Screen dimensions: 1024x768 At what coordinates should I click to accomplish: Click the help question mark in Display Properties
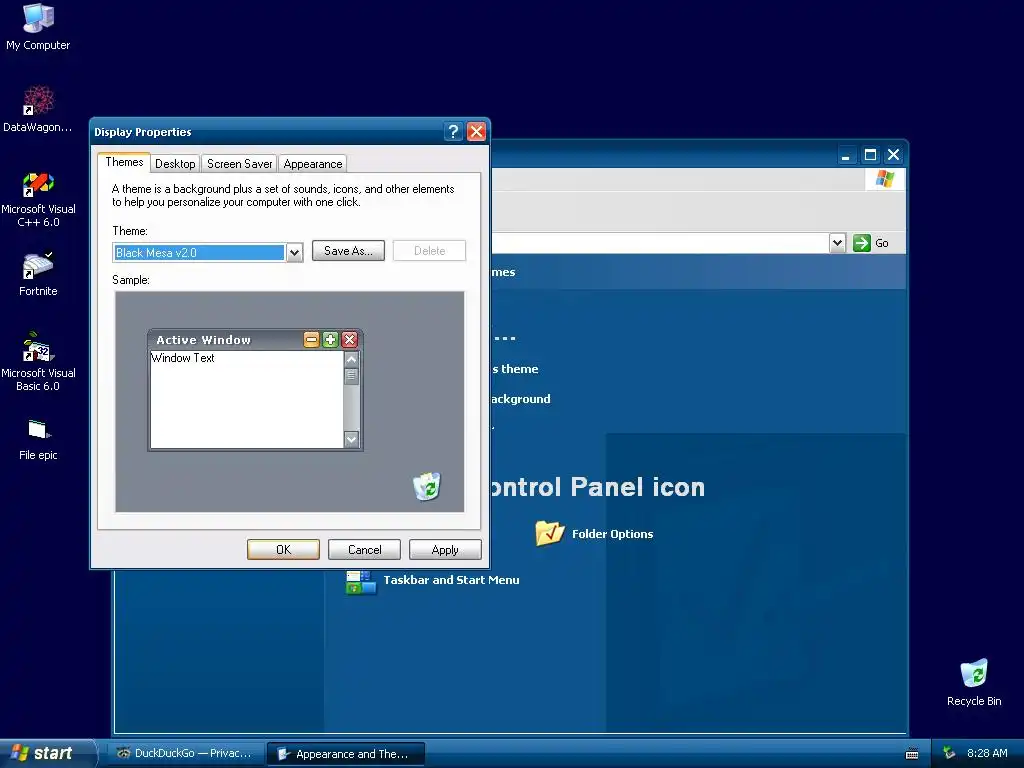click(x=453, y=132)
